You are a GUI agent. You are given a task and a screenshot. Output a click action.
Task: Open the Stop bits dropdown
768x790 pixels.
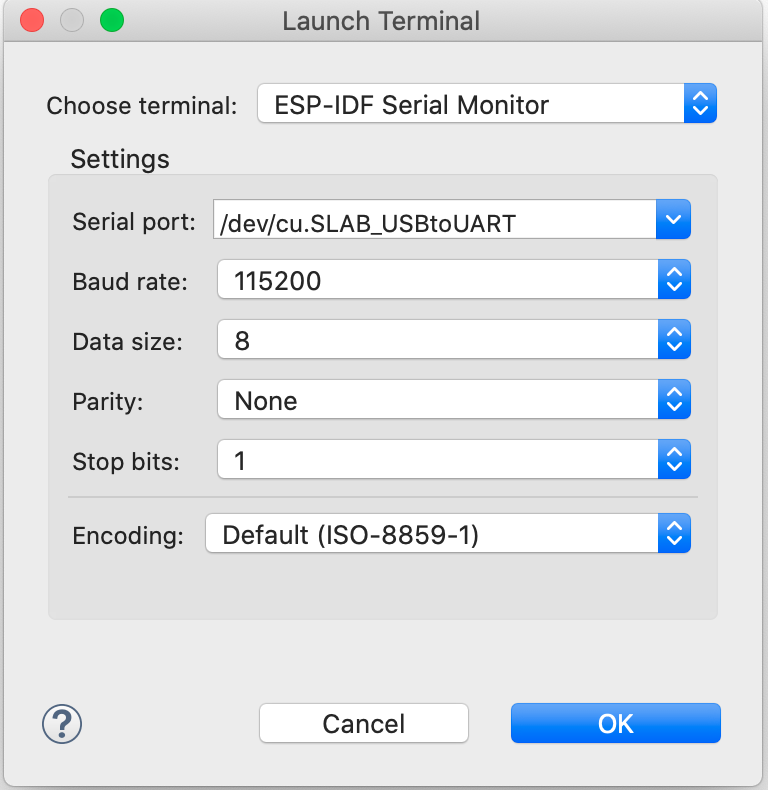[454, 459]
